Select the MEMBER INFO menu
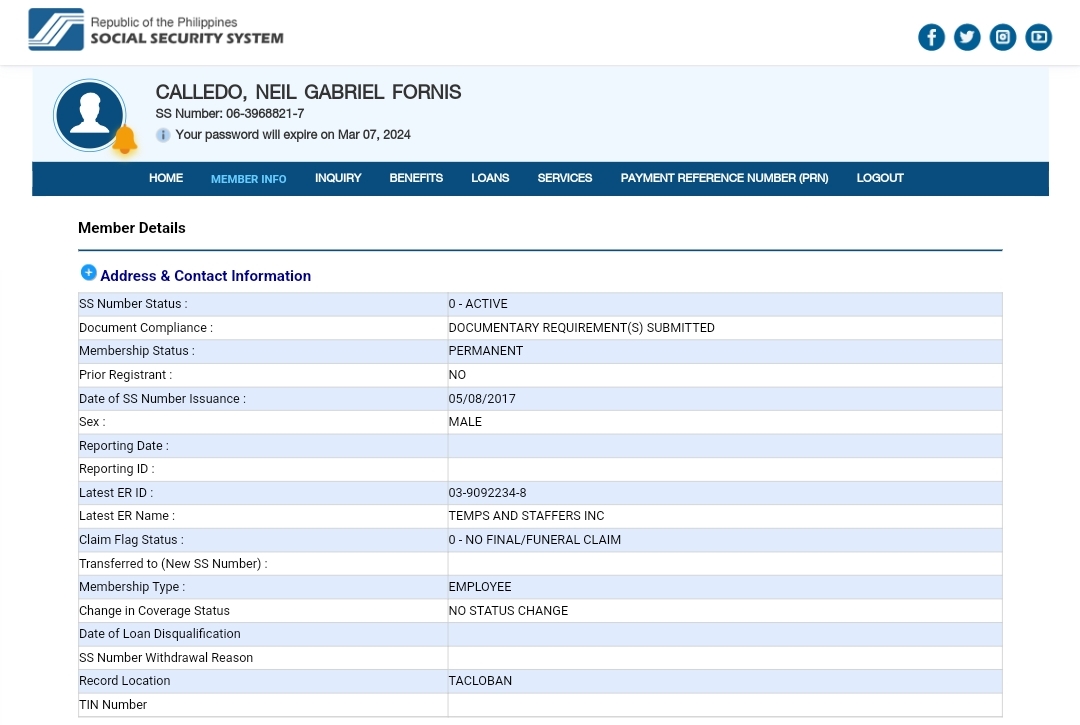This screenshot has height=725, width=1080. coord(248,179)
